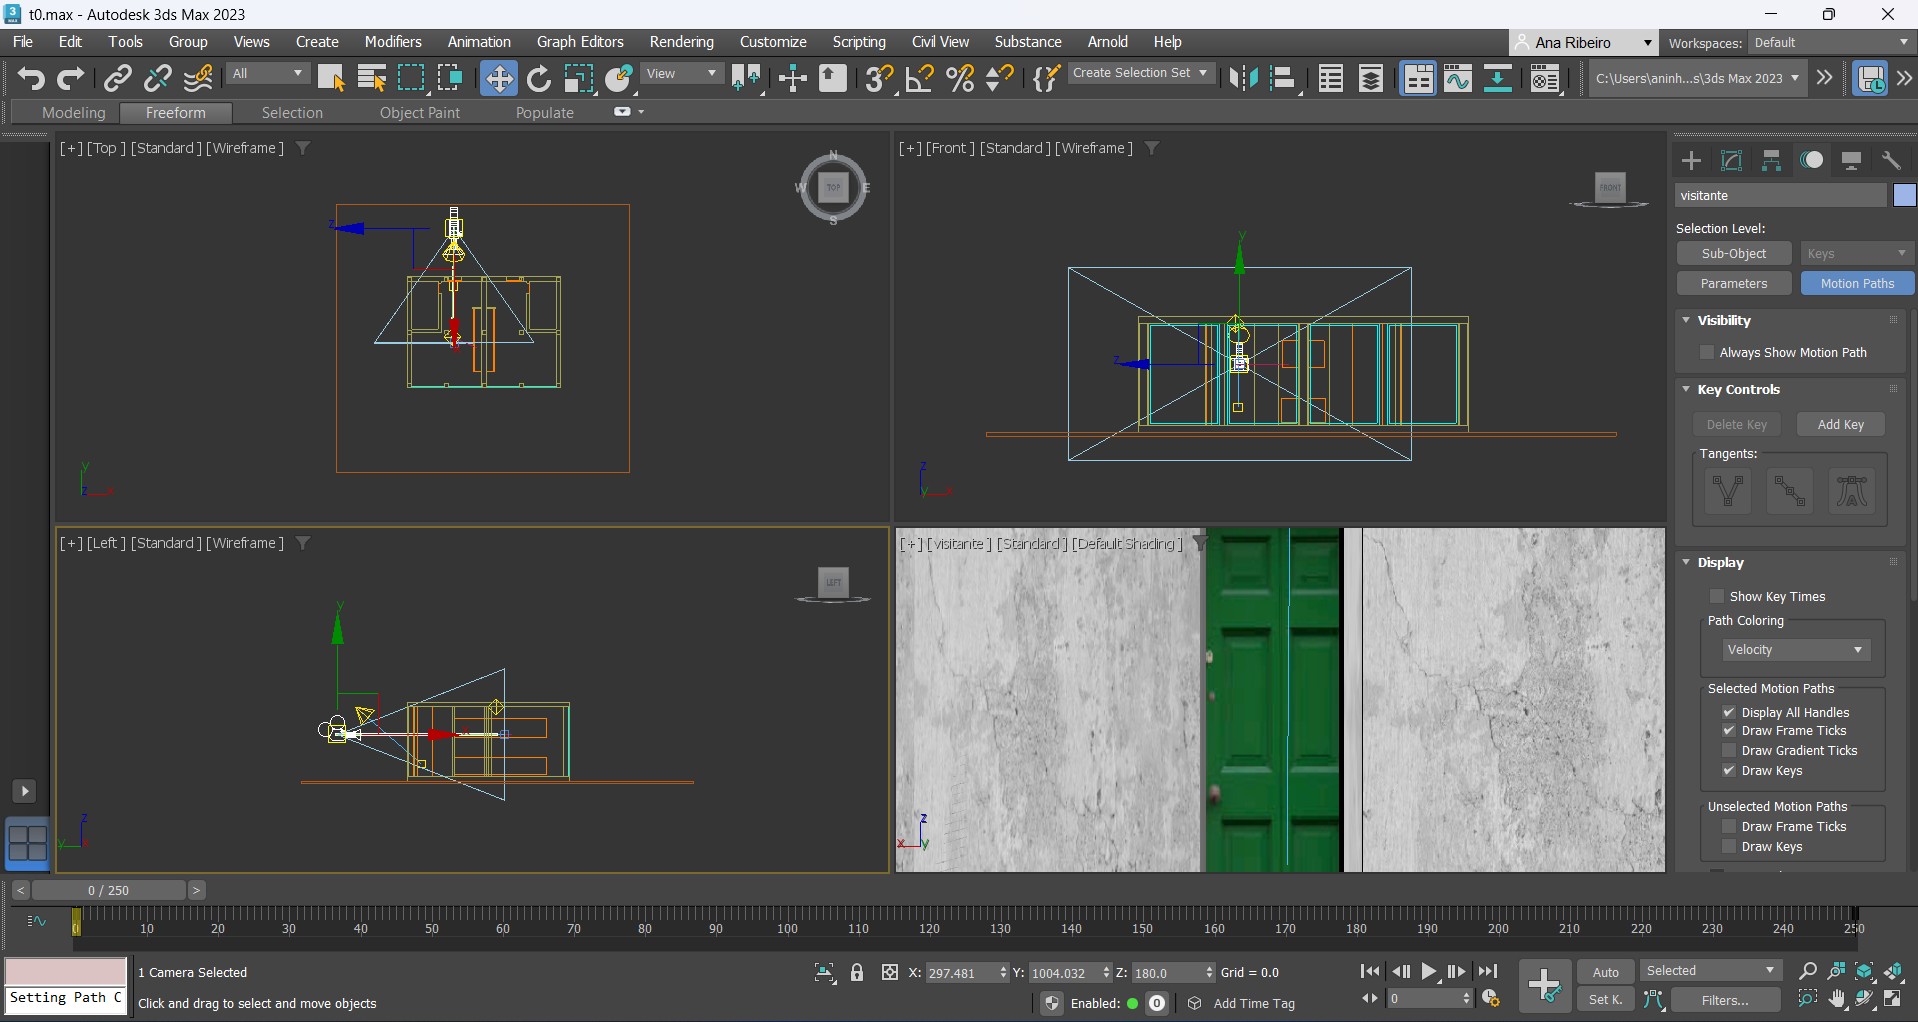Open the Utilities wrench panel

pos(1891,161)
